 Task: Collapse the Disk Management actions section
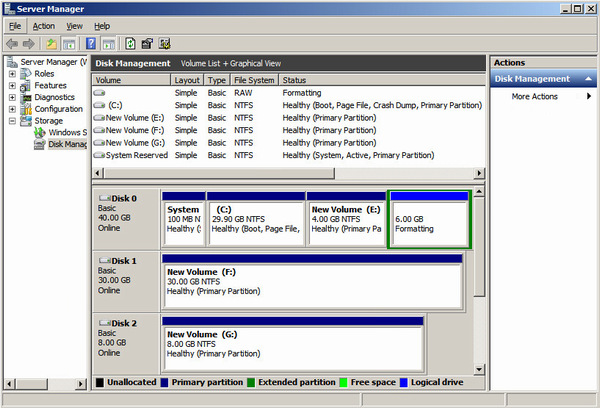[589, 79]
